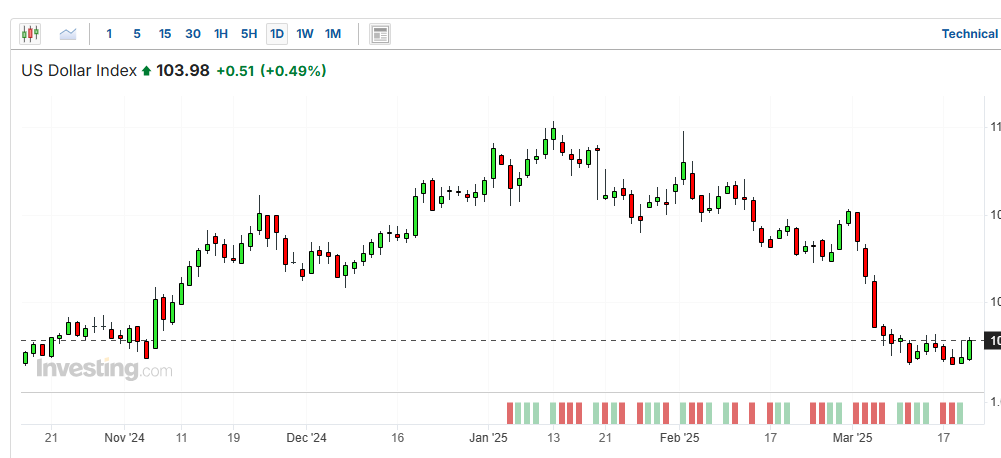Click the Mar '25 date axis label
This screenshot has height=458, width=1001.
pyautogui.click(x=854, y=438)
